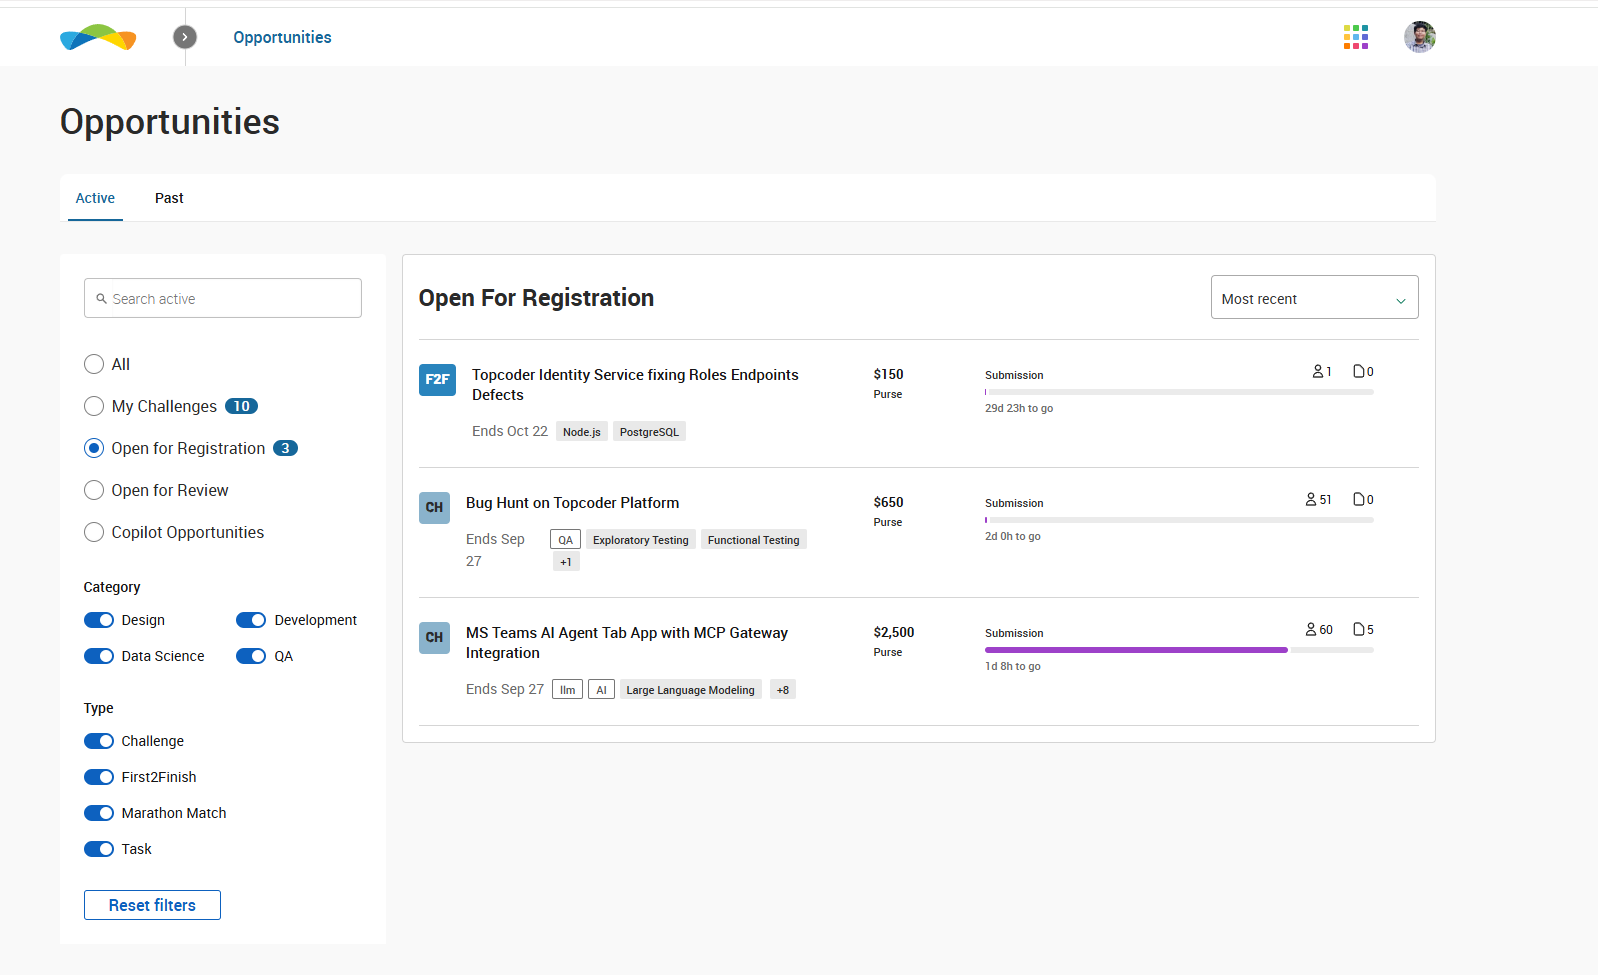Open the app grid launcher icon
Viewport: 1598px width, 975px height.
pyautogui.click(x=1355, y=37)
